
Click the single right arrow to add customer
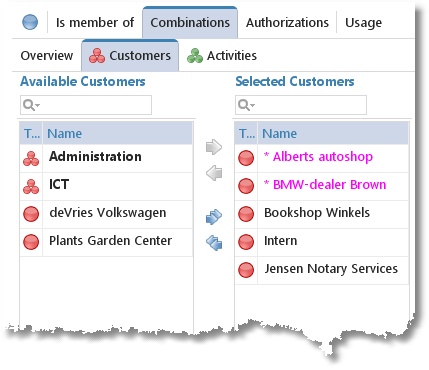pos(214,147)
